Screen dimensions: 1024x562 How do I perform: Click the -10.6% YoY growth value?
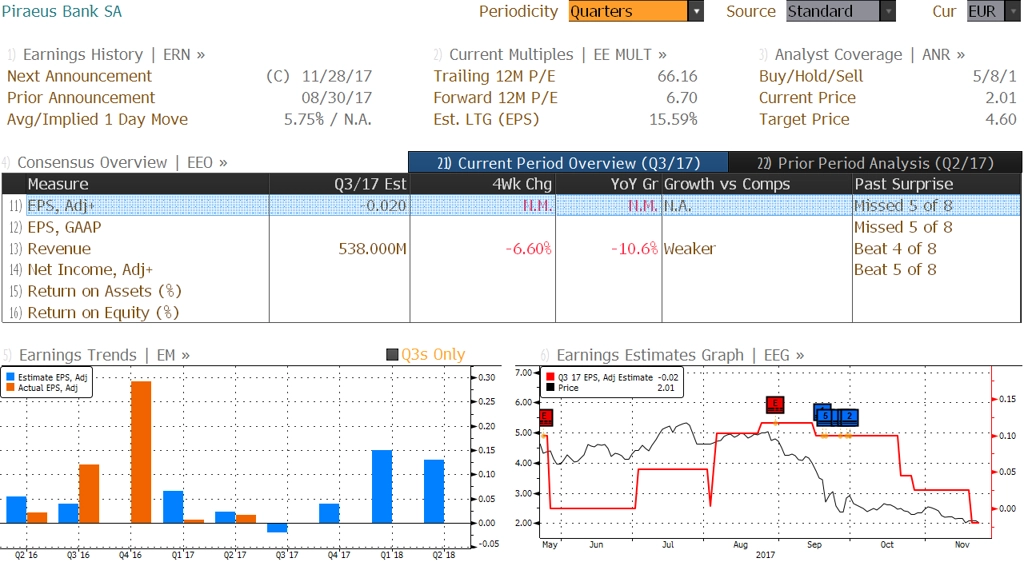click(634, 249)
